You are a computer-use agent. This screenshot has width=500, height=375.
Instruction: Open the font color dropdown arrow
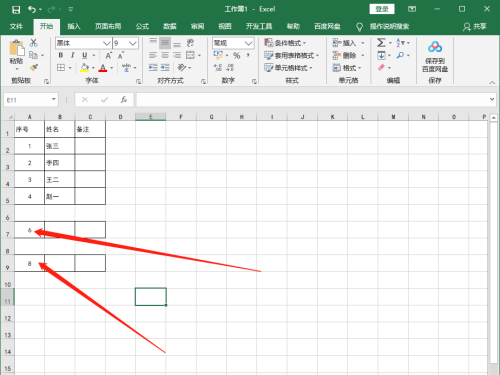[112, 68]
